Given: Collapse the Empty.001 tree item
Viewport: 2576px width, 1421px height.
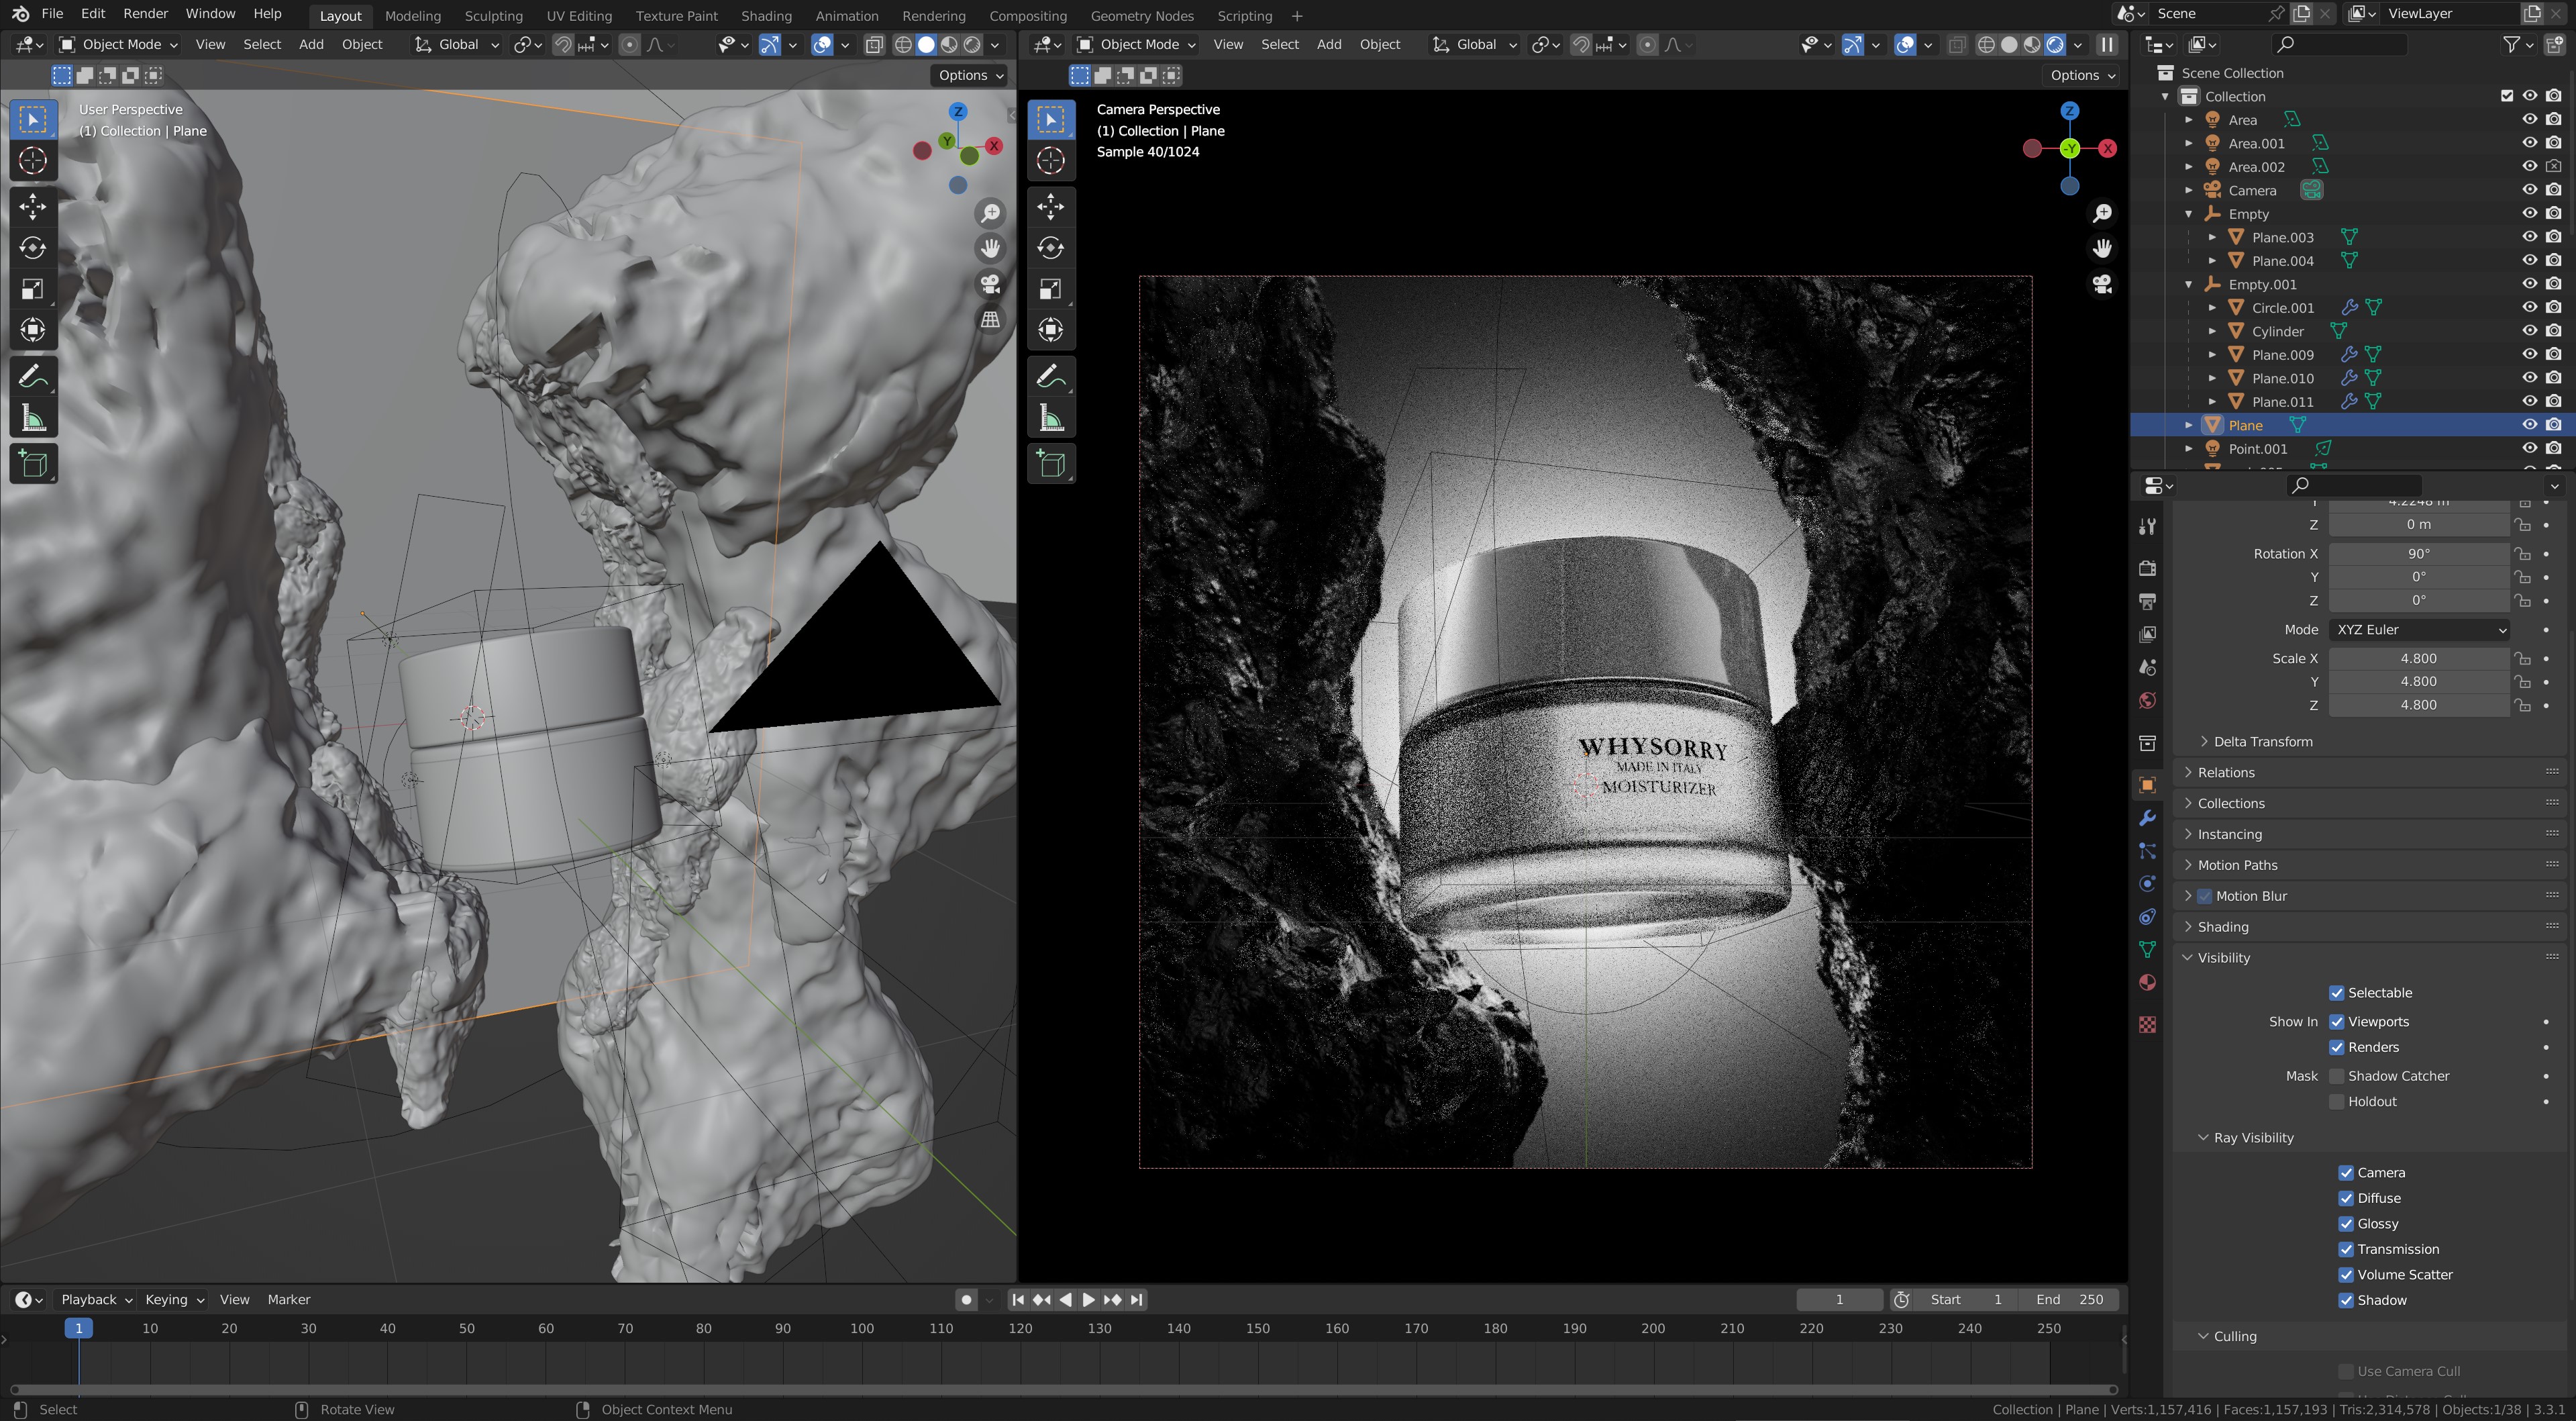Looking at the screenshot, I should (2189, 284).
